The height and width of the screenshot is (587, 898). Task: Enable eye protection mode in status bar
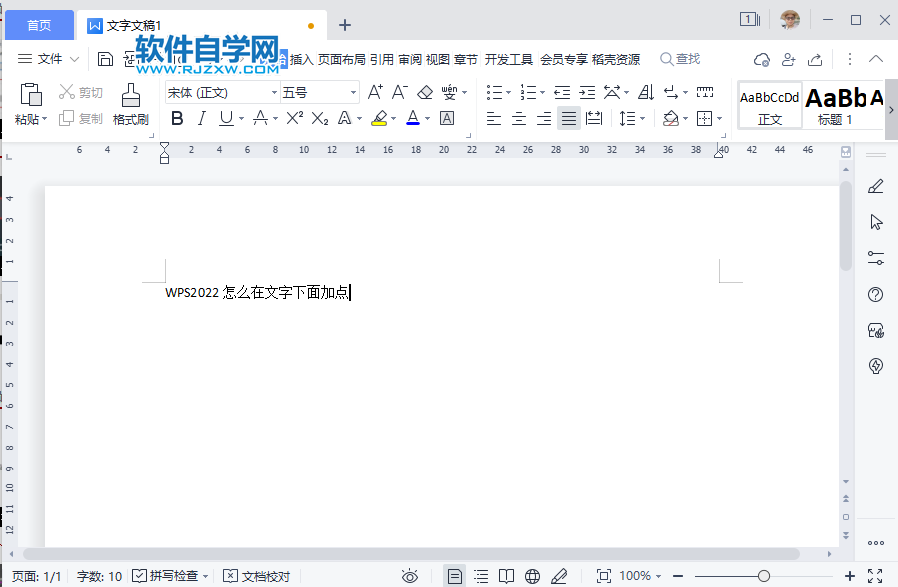409,576
